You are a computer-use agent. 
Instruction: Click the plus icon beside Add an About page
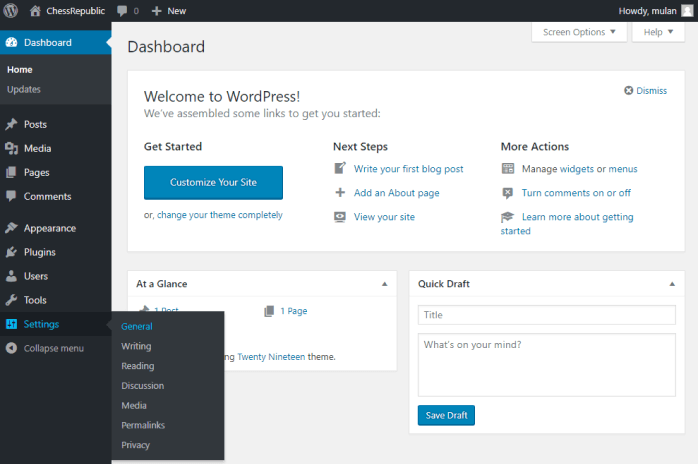point(340,192)
